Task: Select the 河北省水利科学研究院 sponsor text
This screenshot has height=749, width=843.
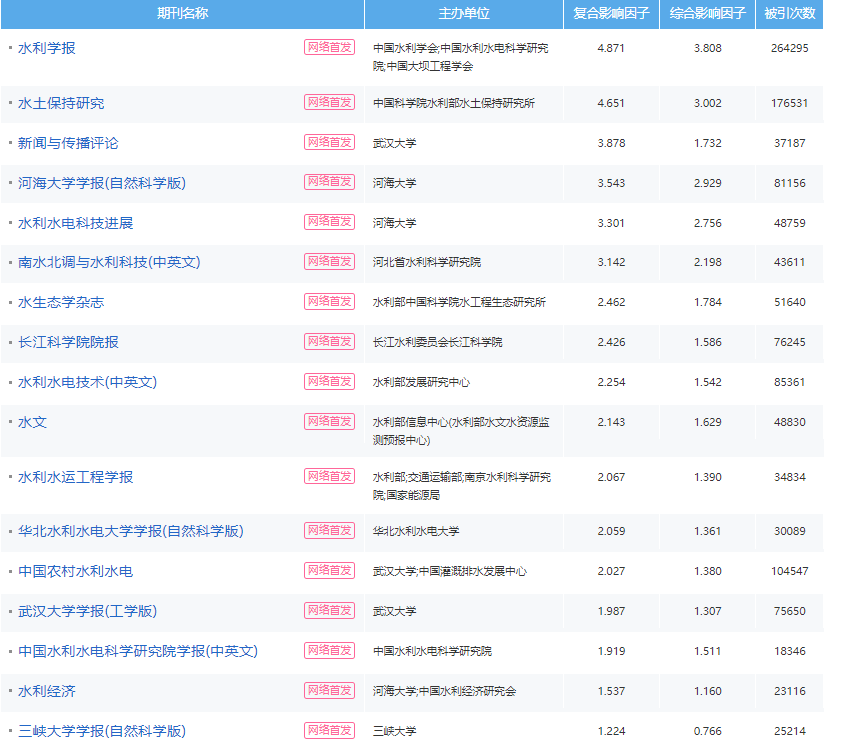Action: click(427, 262)
